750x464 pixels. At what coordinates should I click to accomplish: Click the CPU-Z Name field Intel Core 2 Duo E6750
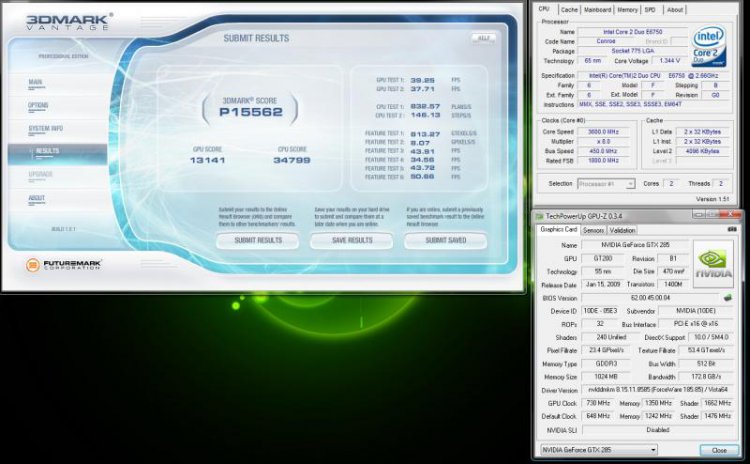[632, 32]
